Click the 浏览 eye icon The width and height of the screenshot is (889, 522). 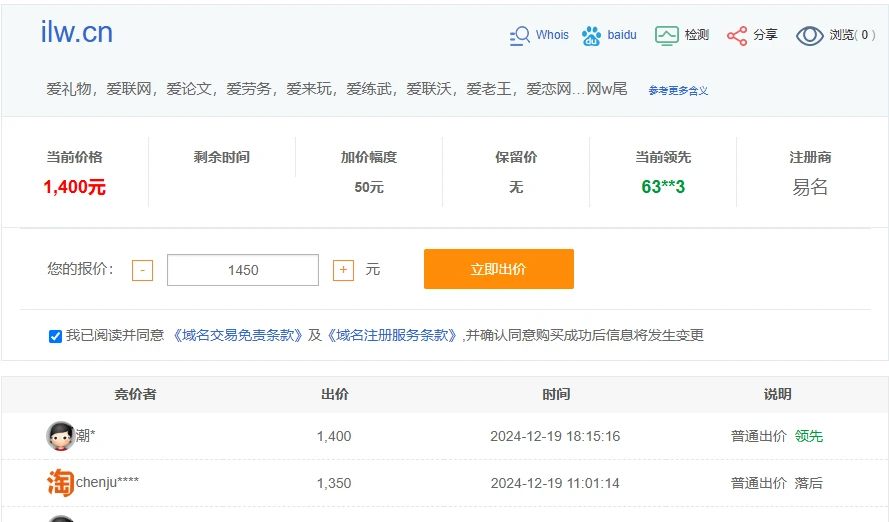click(x=809, y=36)
